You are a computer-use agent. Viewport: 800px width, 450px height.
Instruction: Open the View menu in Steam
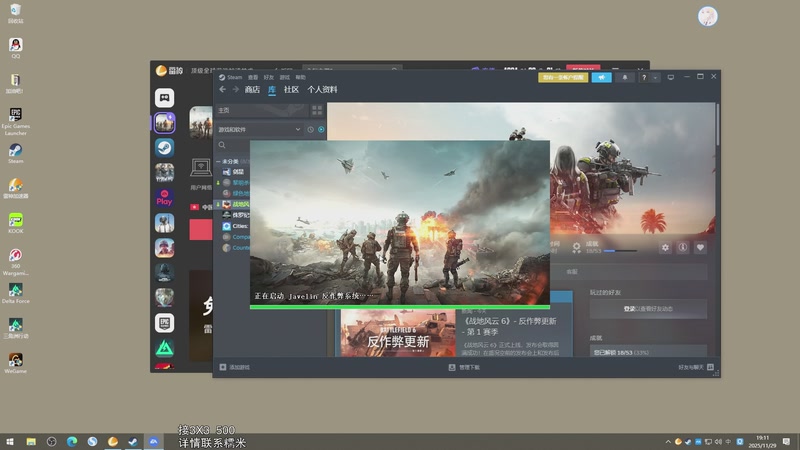pyautogui.click(x=253, y=78)
